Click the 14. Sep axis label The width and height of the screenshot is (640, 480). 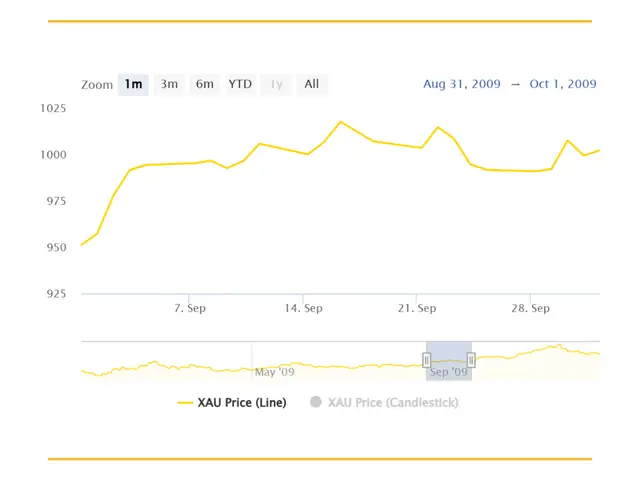pos(303,308)
